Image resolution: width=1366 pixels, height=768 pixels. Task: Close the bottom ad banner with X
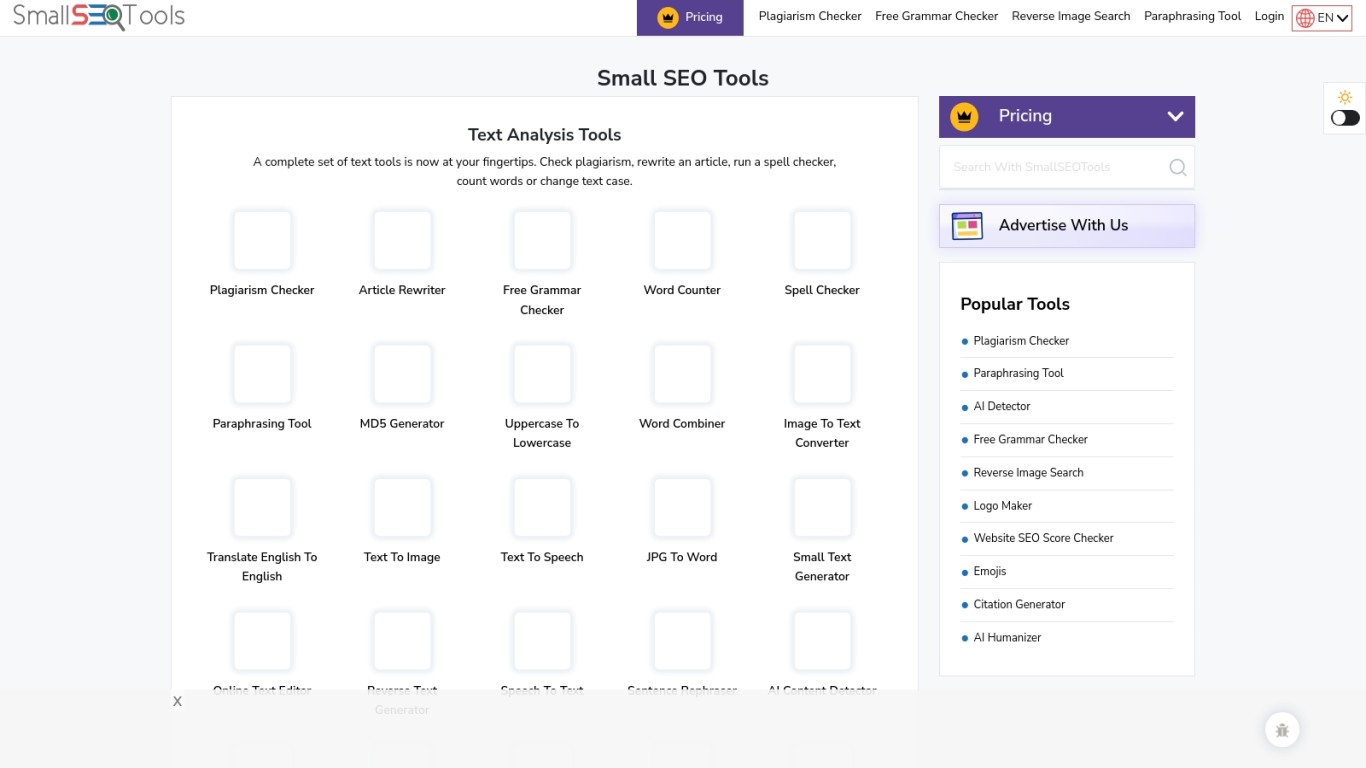(x=177, y=701)
